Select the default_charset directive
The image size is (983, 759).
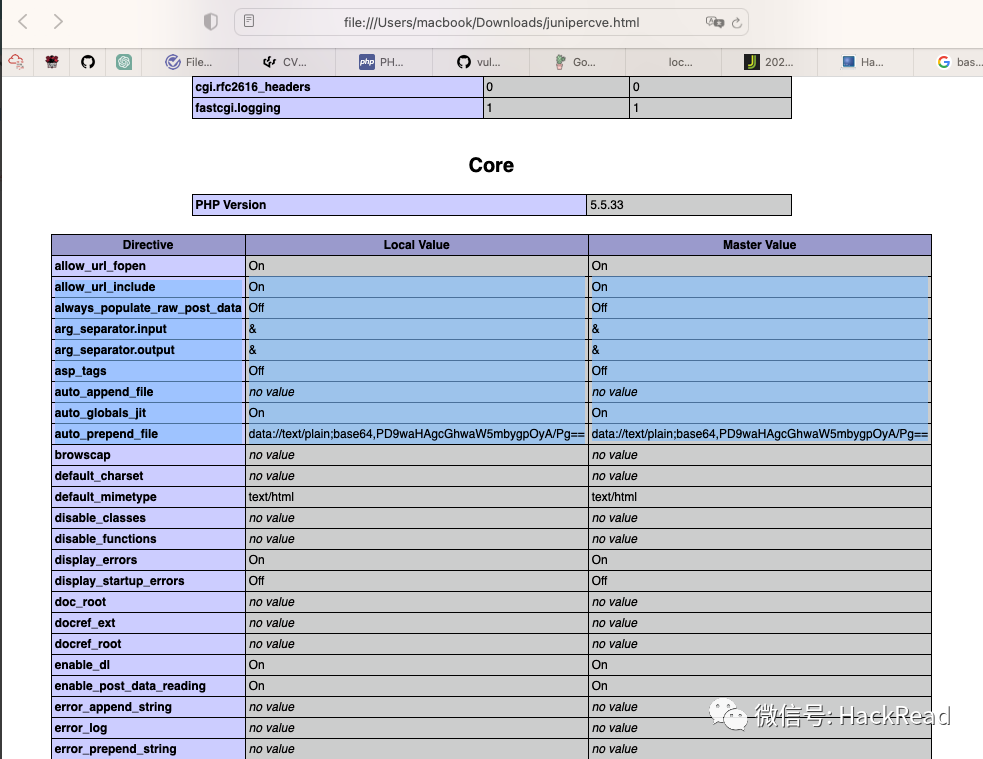99,476
